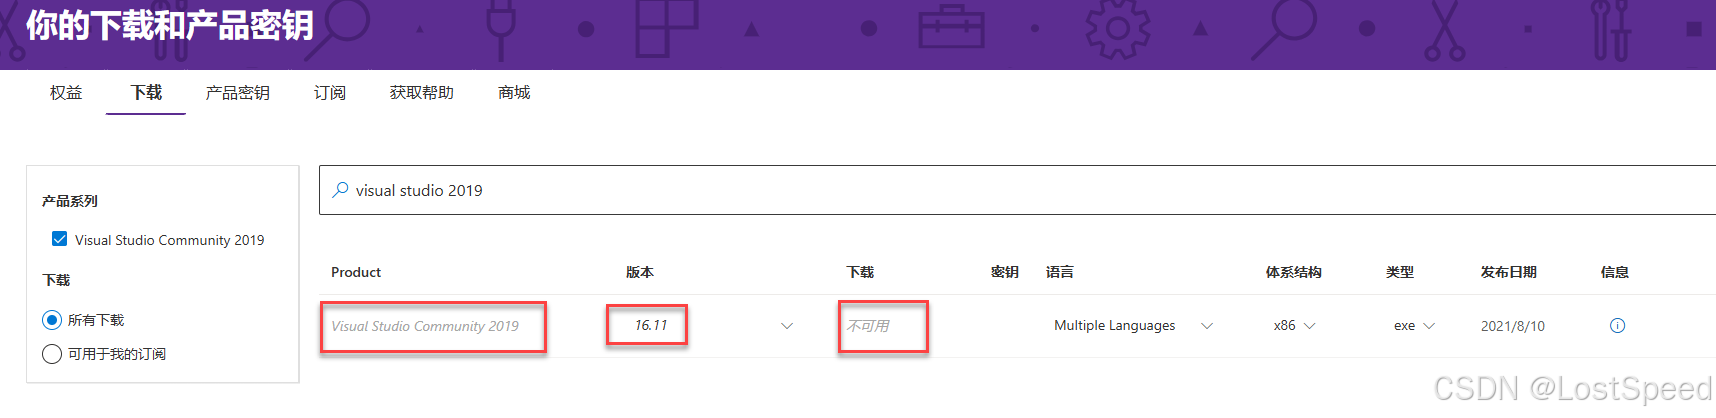Click the 发布日期 column header

click(x=1509, y=272)
